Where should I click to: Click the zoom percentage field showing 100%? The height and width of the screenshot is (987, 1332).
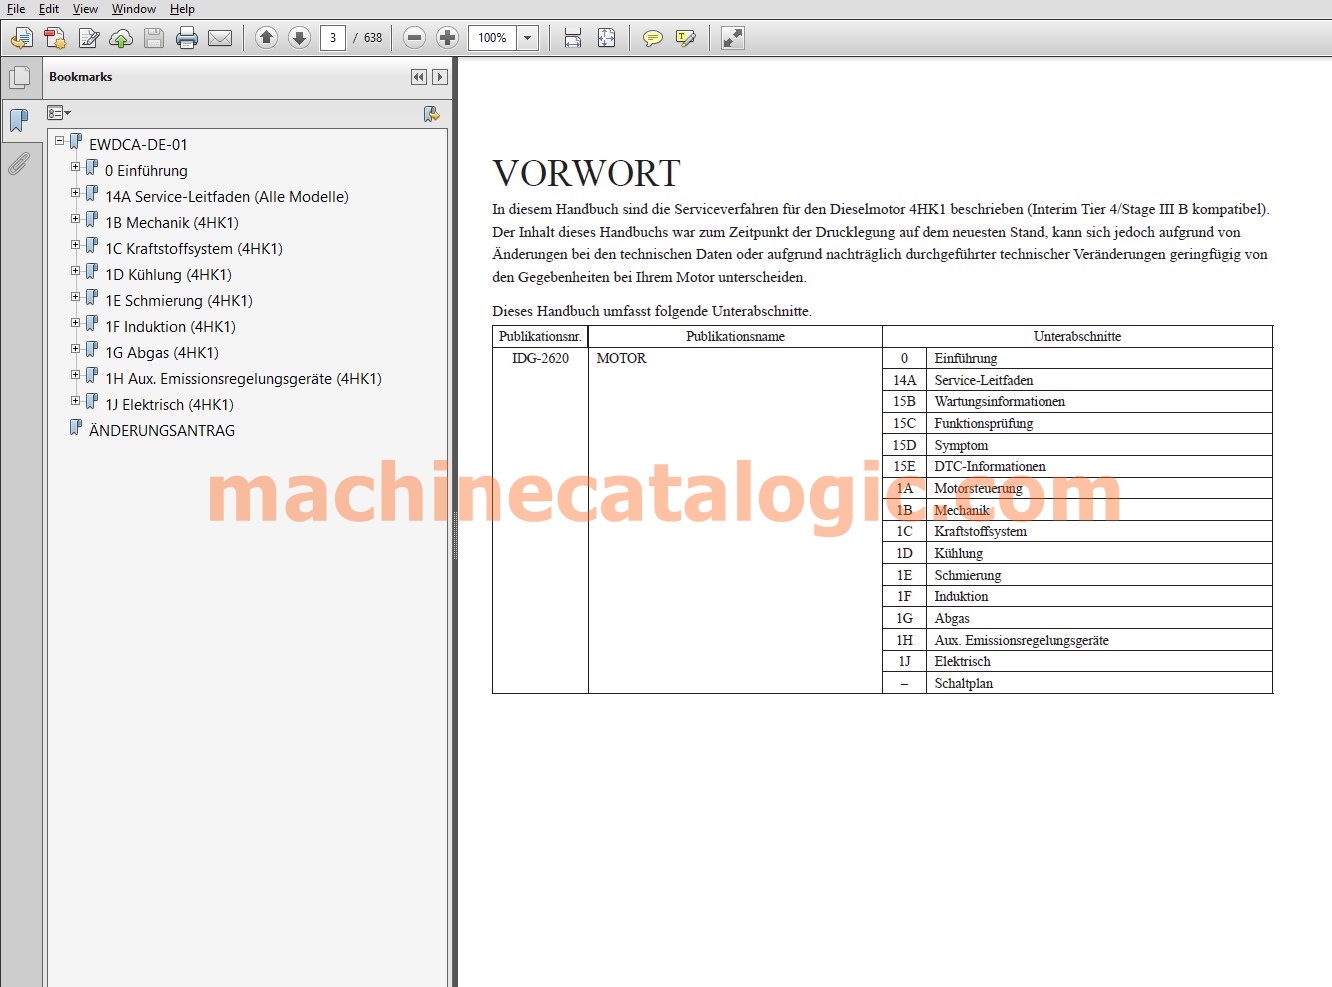[x=492, y=38]
